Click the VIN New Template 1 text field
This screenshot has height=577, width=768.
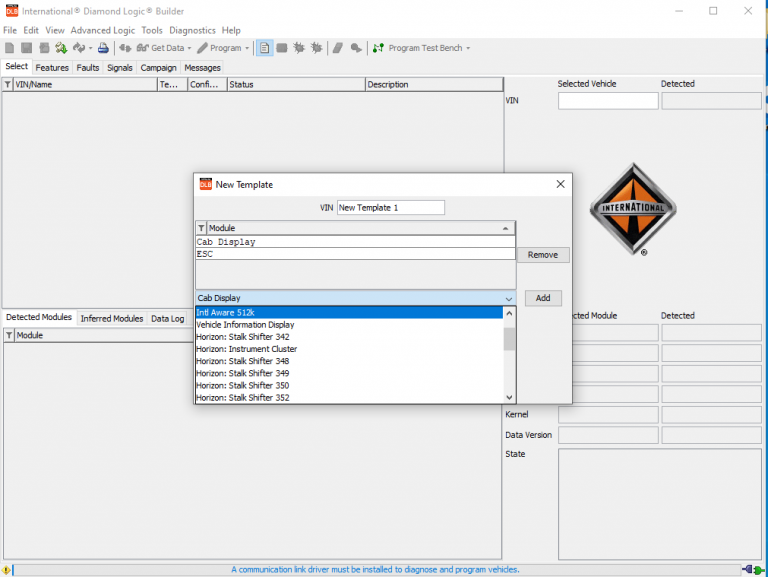390,208
